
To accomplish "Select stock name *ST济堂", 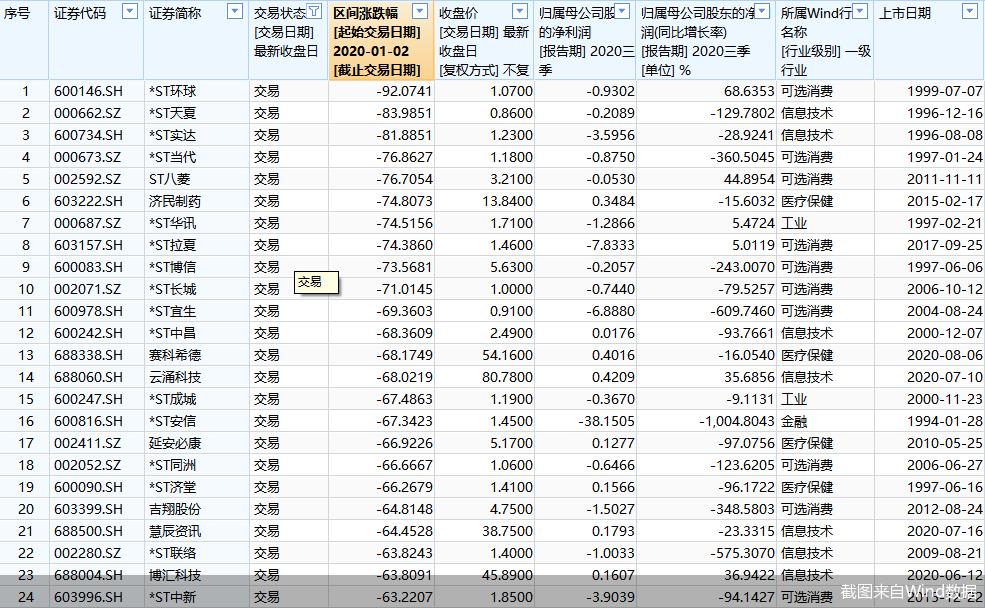I will [x=173, y=487].
